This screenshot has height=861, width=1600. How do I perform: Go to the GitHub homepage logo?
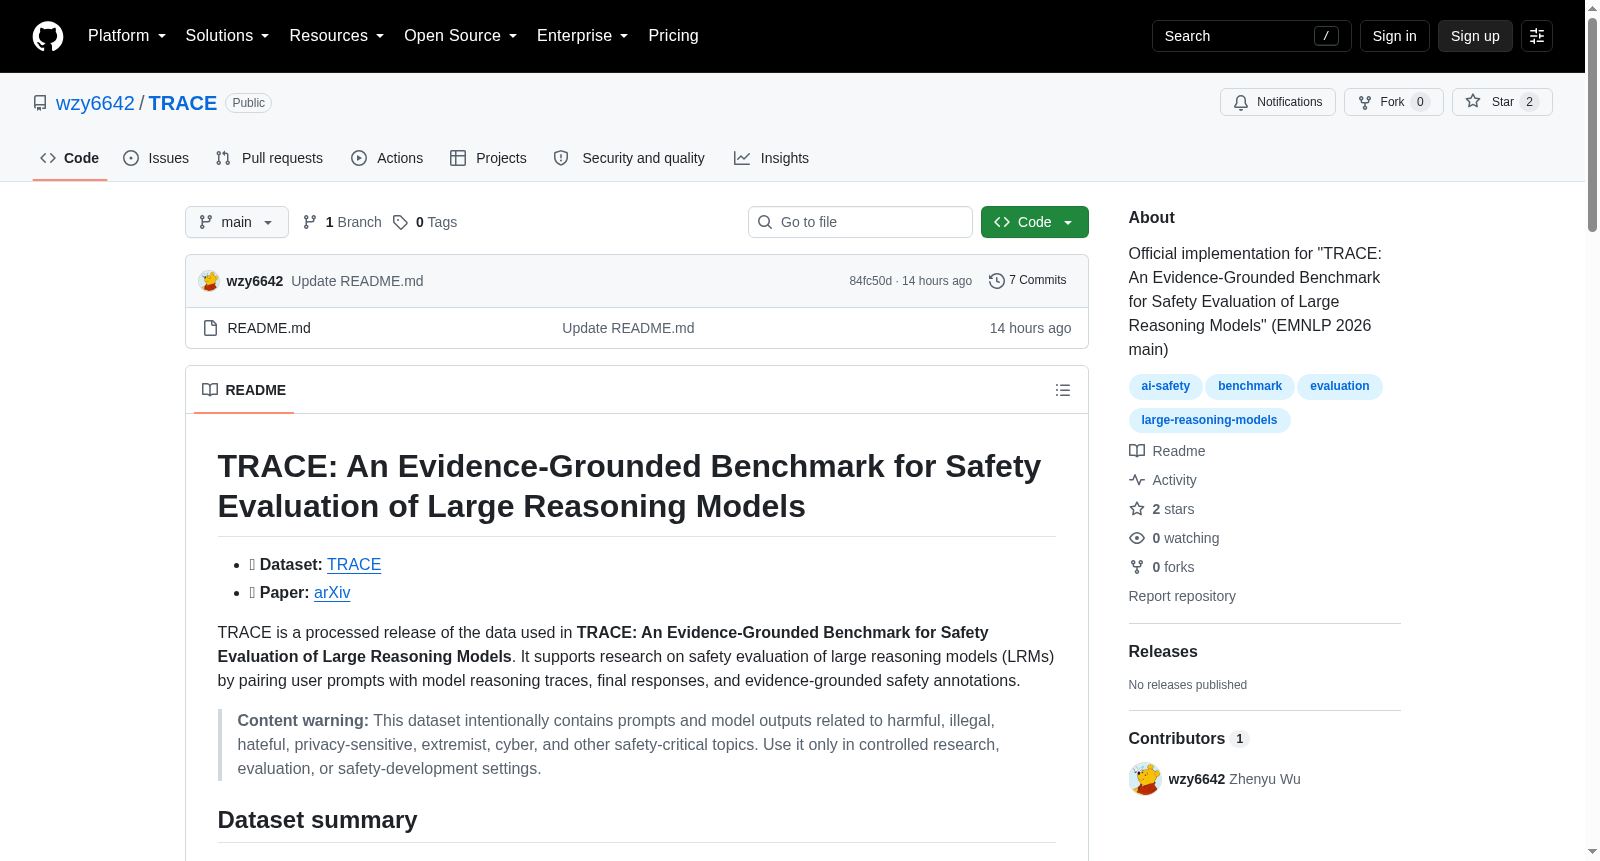[x=48, y=36]
